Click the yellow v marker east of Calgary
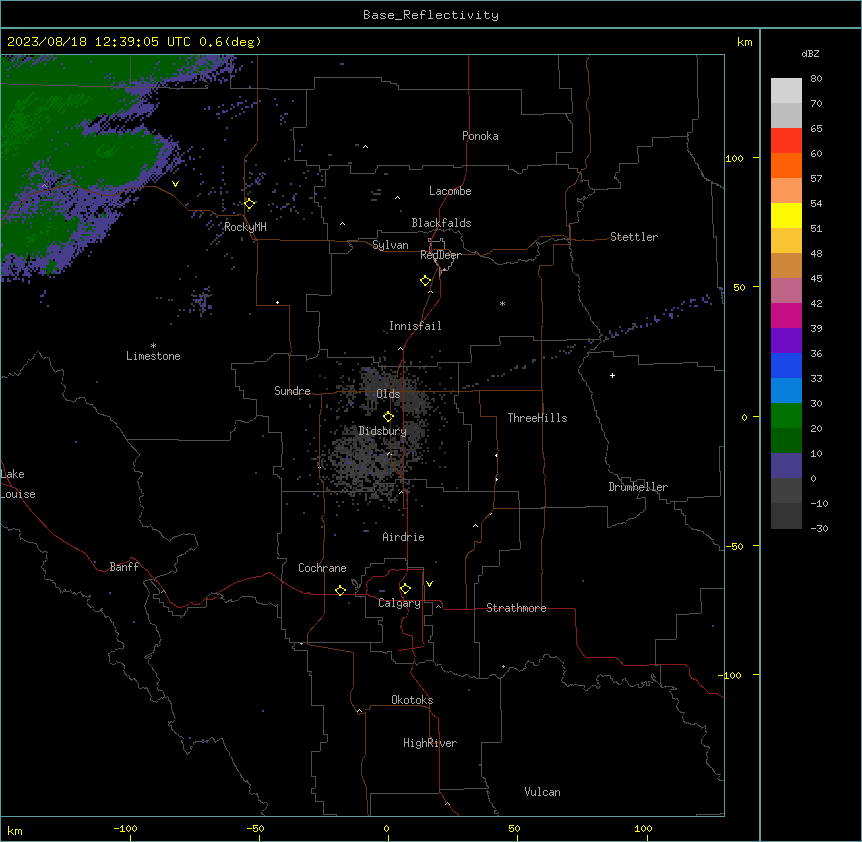This screenshot has height=842, width=862. tap(429, 584)
